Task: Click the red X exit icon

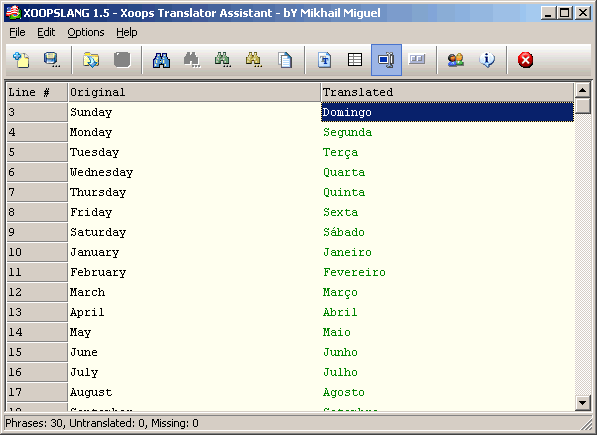Action: [525, 60]
